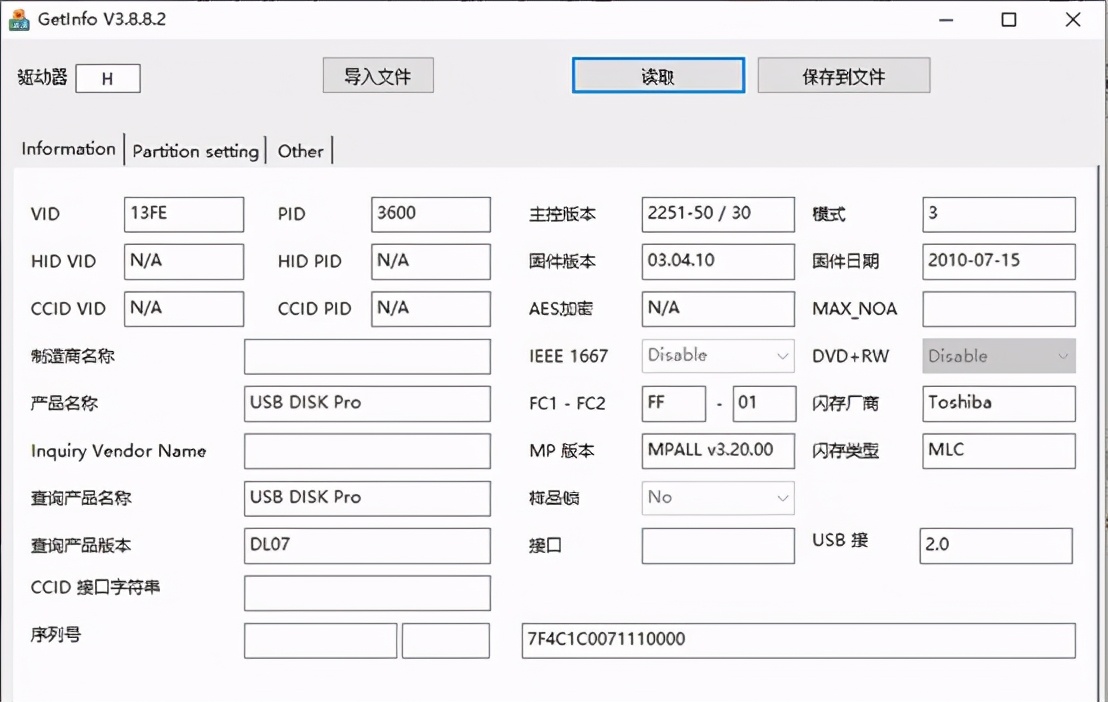This screenshot has height=702, width=1108.
Task: Click the product name field USB DISK Pro
Action: 366,404
